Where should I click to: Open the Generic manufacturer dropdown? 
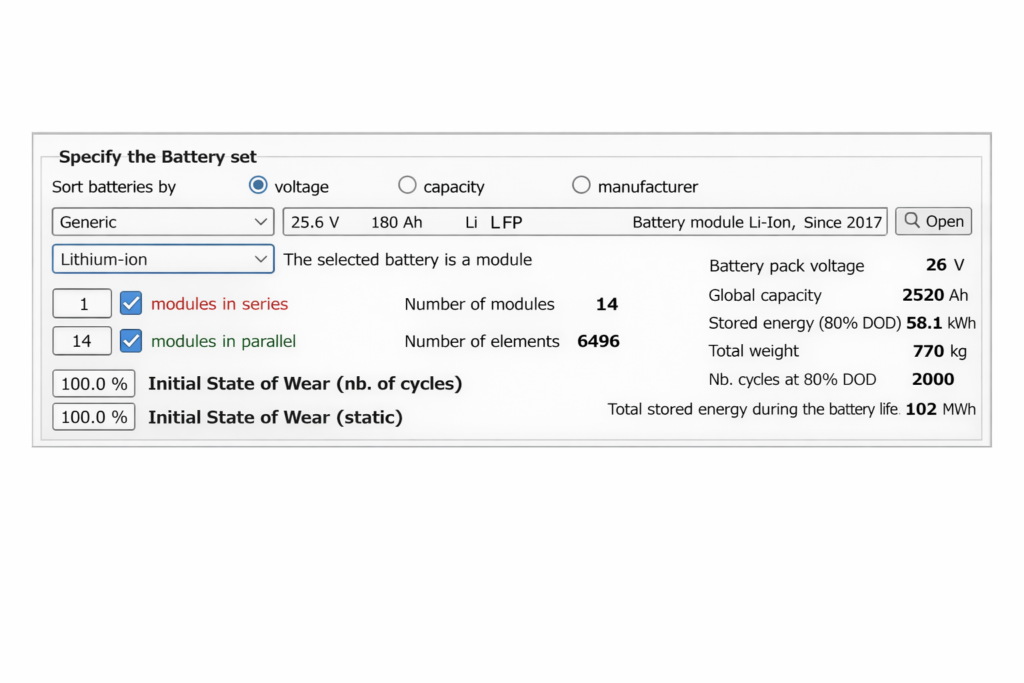coord(162,221)
